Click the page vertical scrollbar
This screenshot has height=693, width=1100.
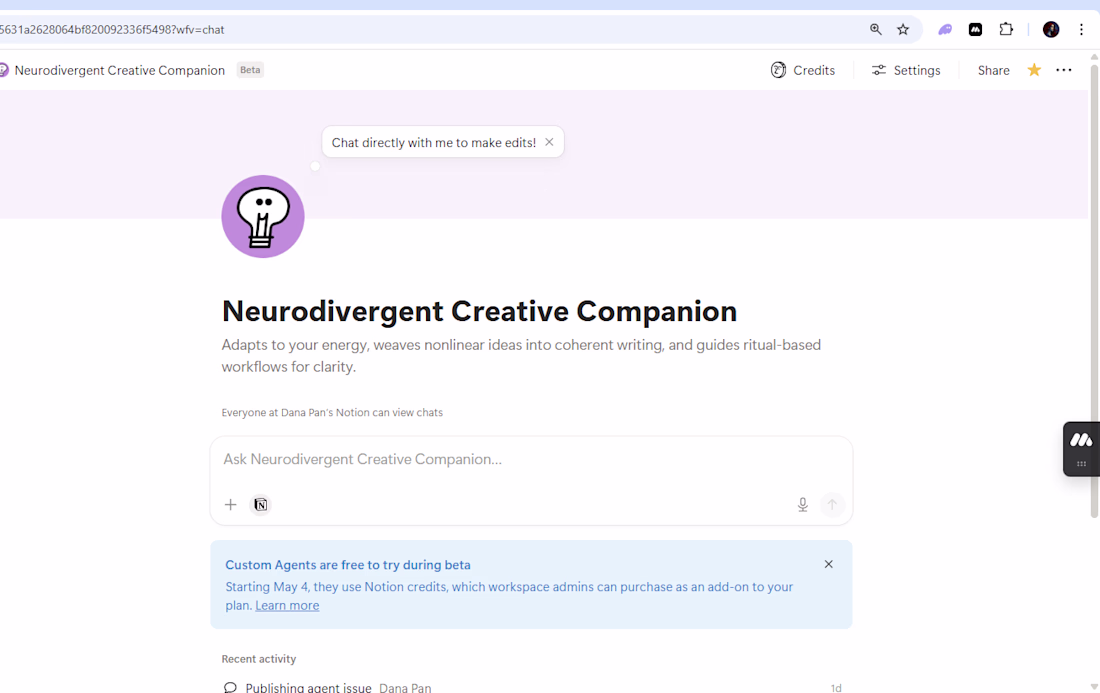(1094, 291)
